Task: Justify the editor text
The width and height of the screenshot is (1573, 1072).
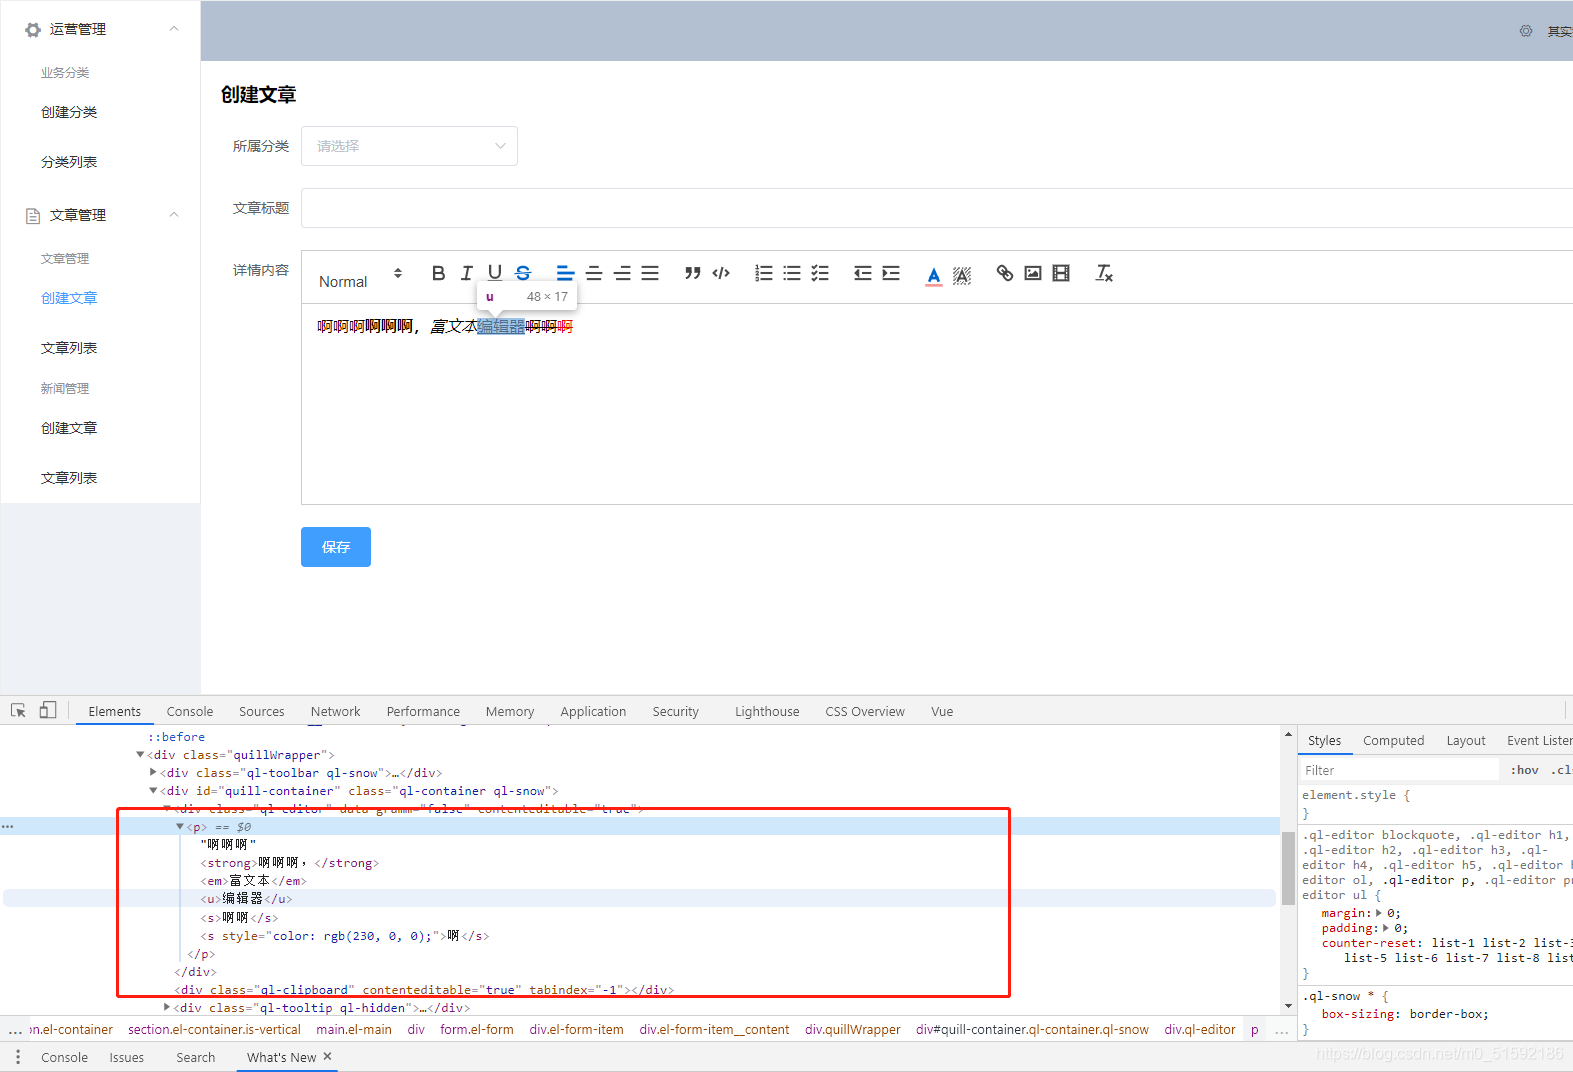Action: point(650,273)
